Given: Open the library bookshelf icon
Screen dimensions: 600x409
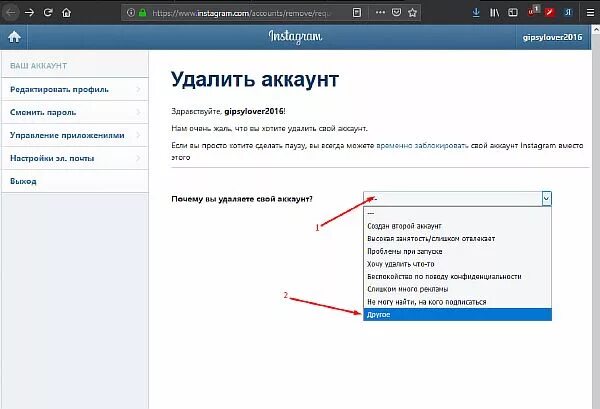Looking at the screenshot, I should point(494,13).
